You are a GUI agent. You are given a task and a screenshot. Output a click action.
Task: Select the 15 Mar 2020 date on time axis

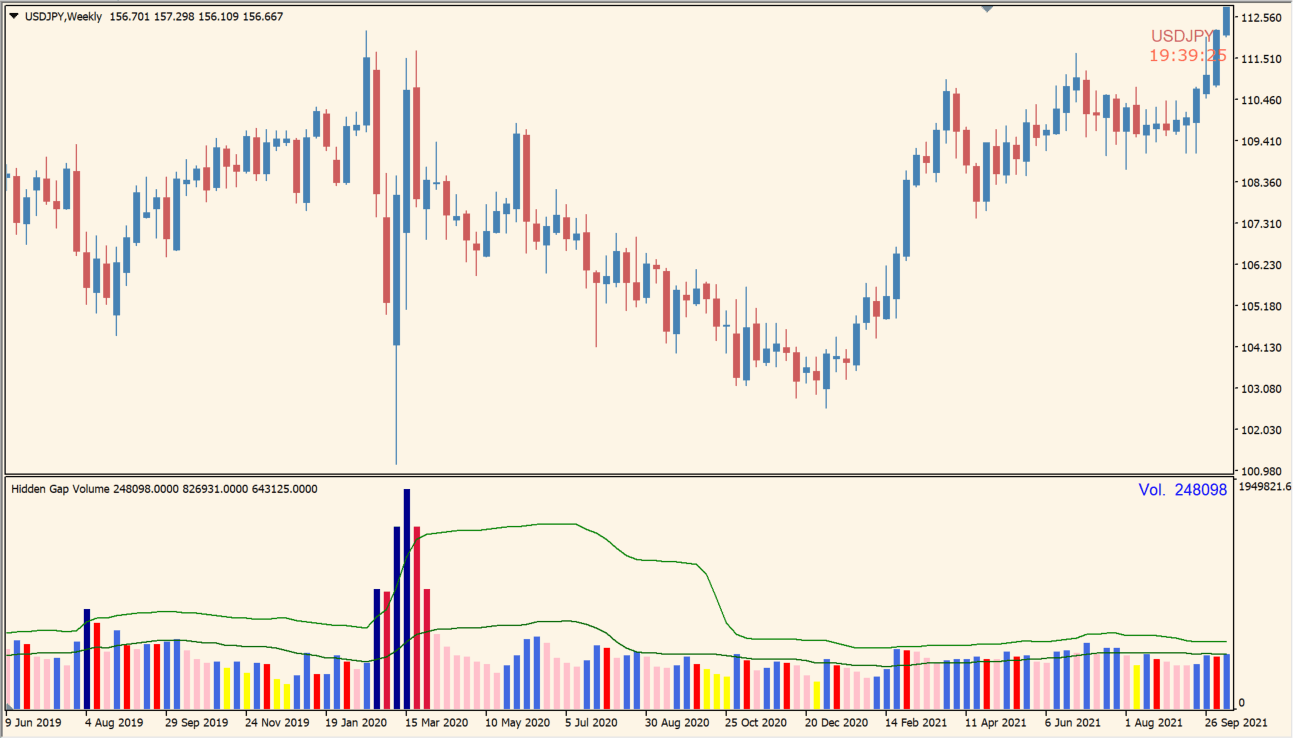point(430,722)
